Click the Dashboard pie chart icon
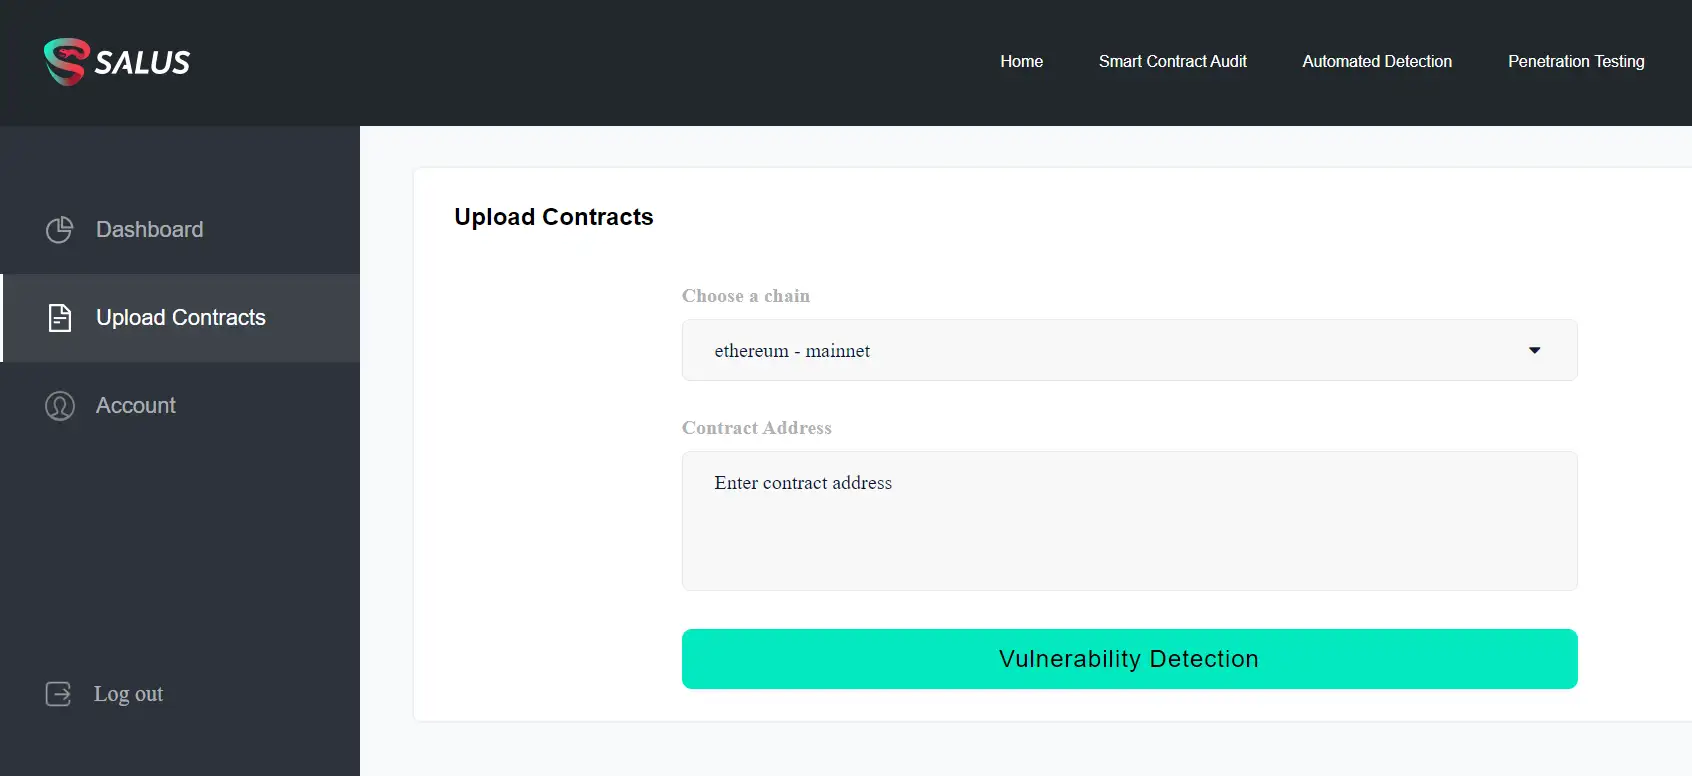 (60, 230)
